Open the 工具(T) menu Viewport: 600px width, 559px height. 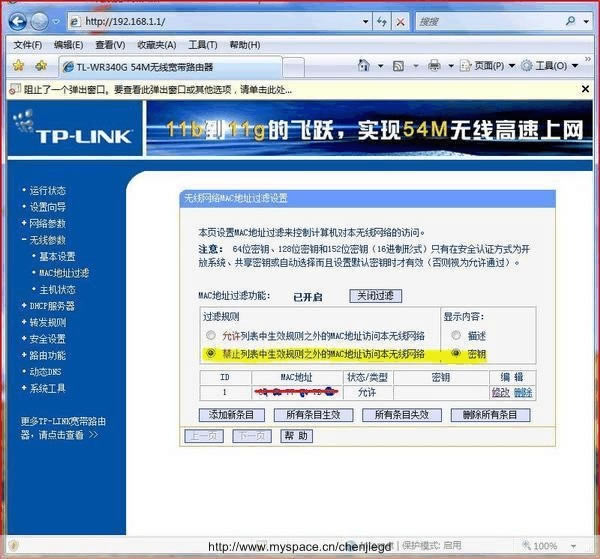coord(203,45)
